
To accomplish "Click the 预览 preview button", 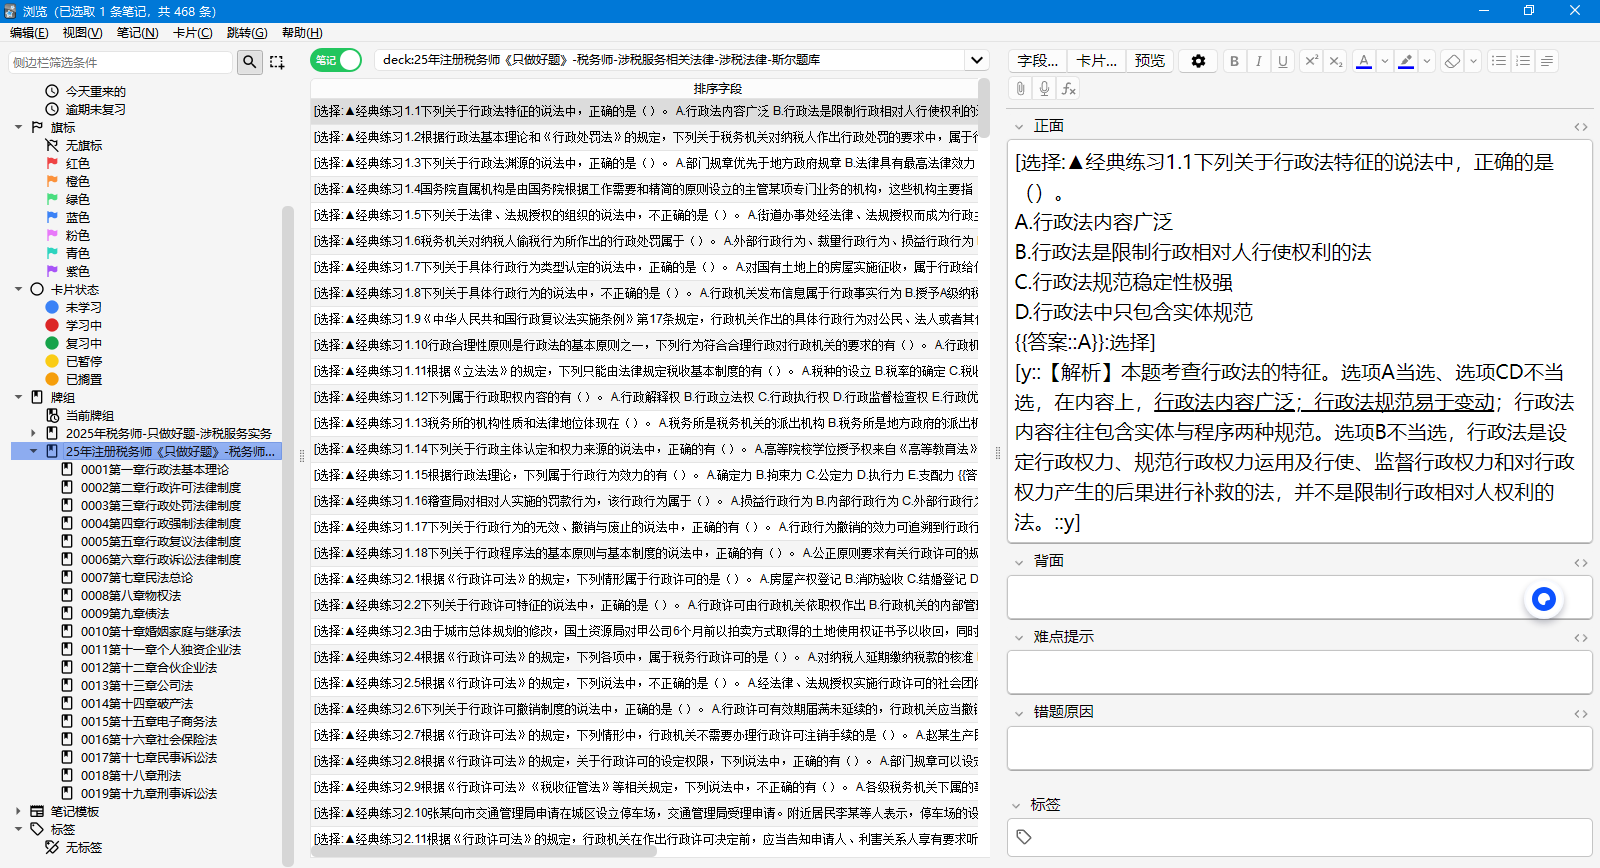I will [x=1149, y=61].
